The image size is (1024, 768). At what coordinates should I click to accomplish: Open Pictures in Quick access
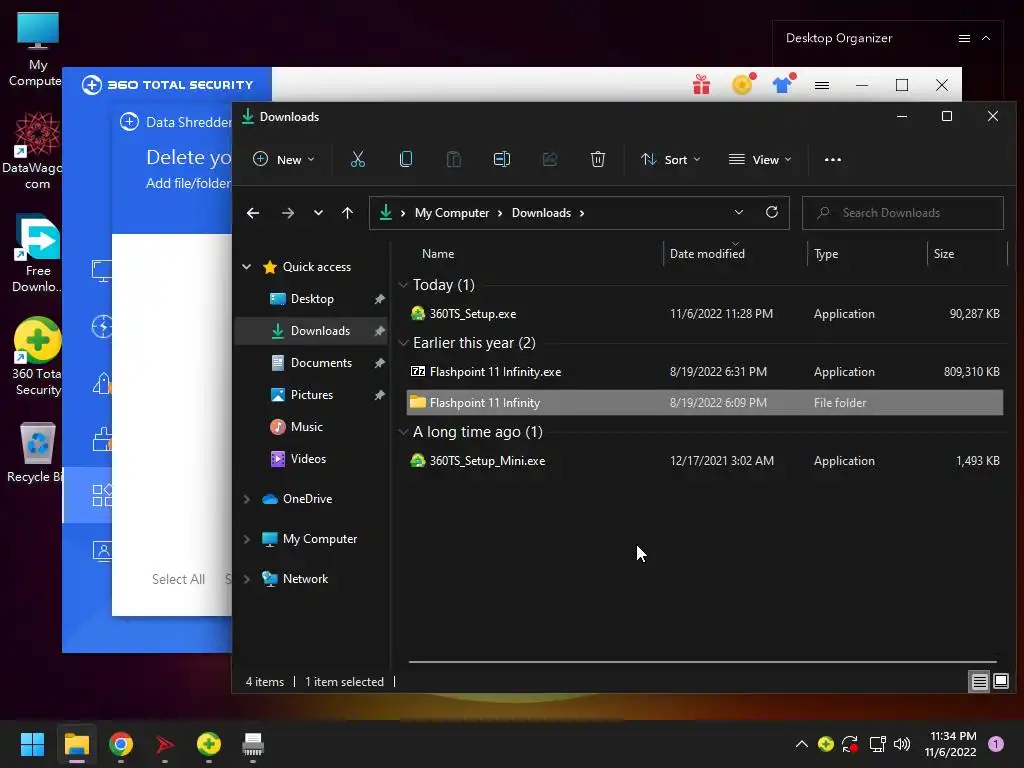pos(312,394)
